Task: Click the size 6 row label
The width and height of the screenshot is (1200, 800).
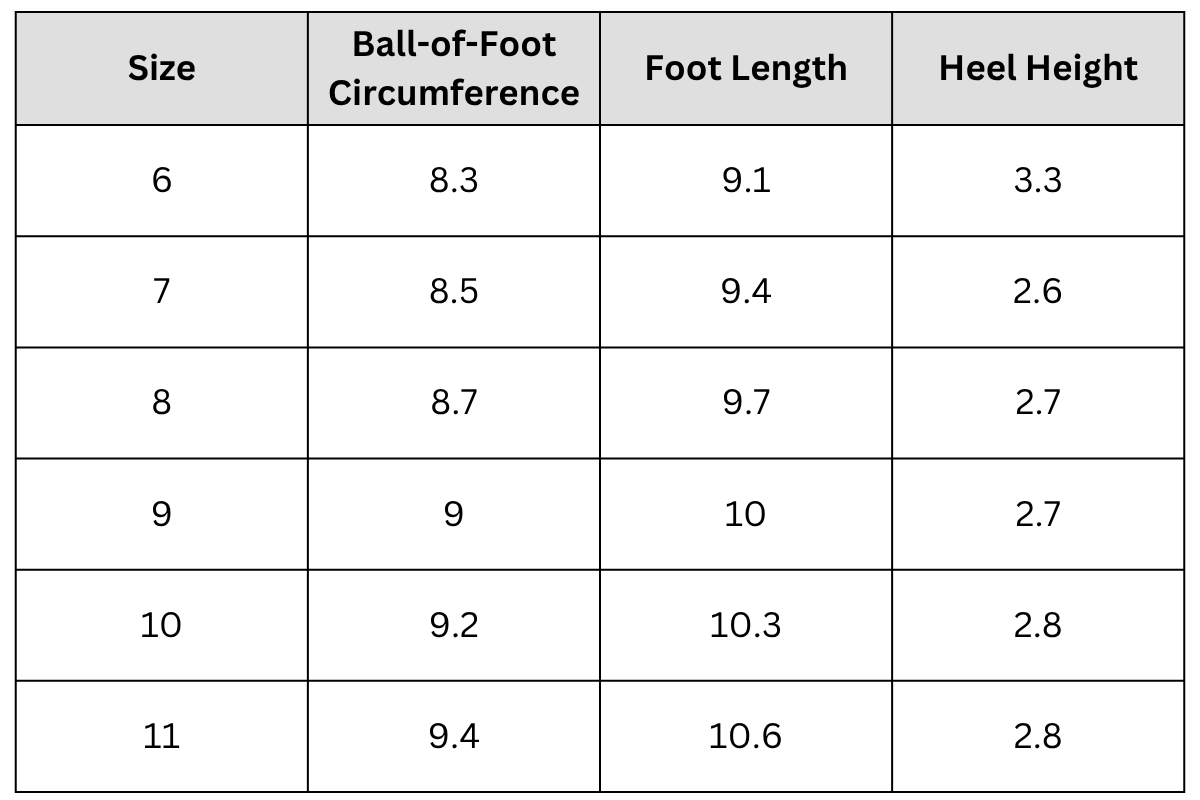Action: (x=161, y=181)
